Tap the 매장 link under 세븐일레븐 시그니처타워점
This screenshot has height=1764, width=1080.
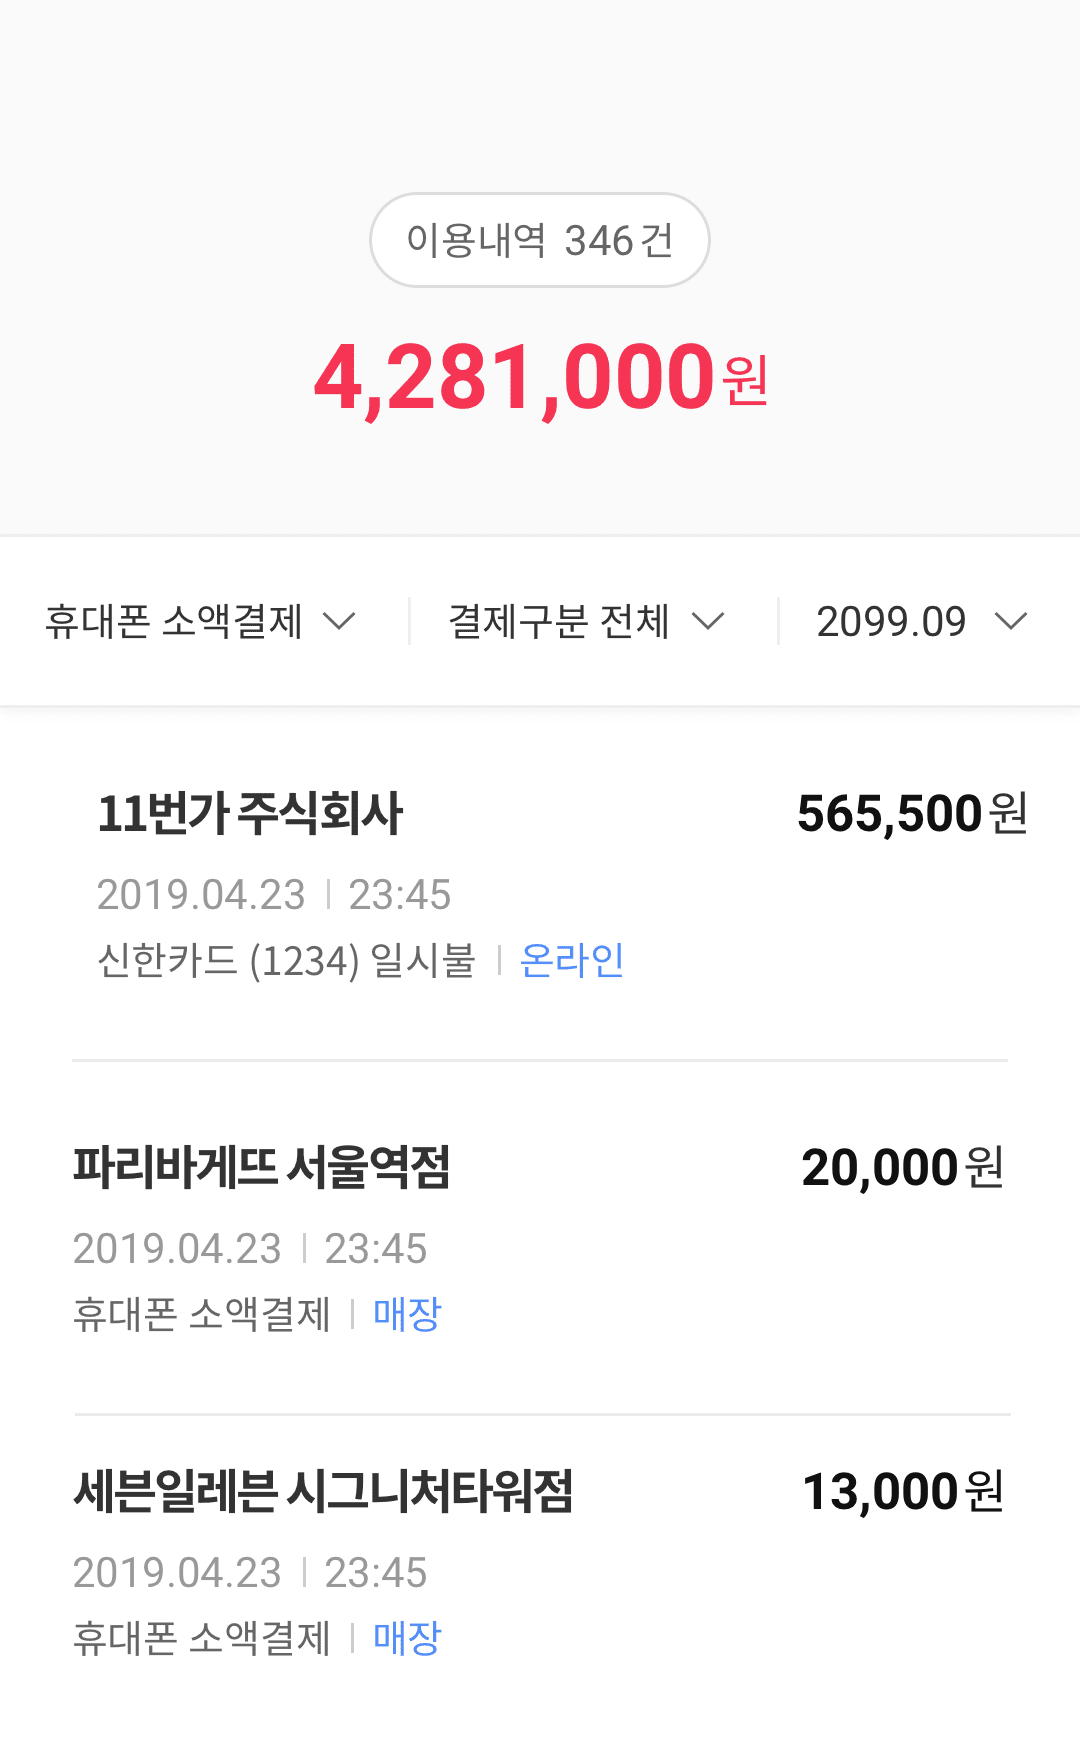(x=407, y=1638)
